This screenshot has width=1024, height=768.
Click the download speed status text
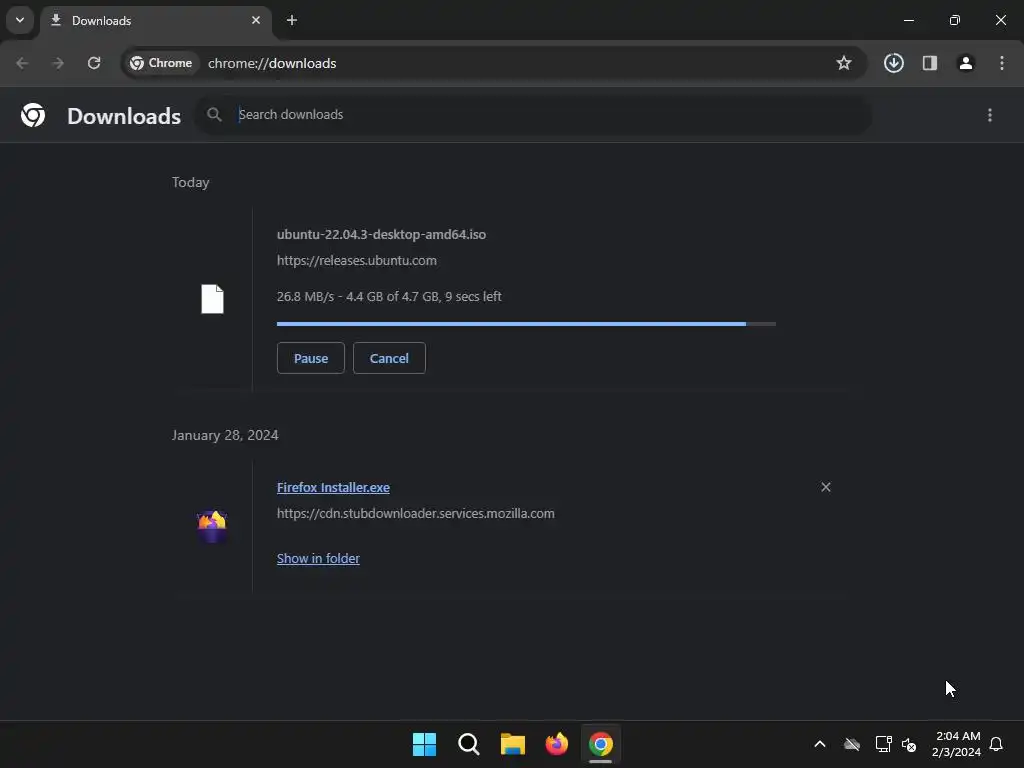389,296
